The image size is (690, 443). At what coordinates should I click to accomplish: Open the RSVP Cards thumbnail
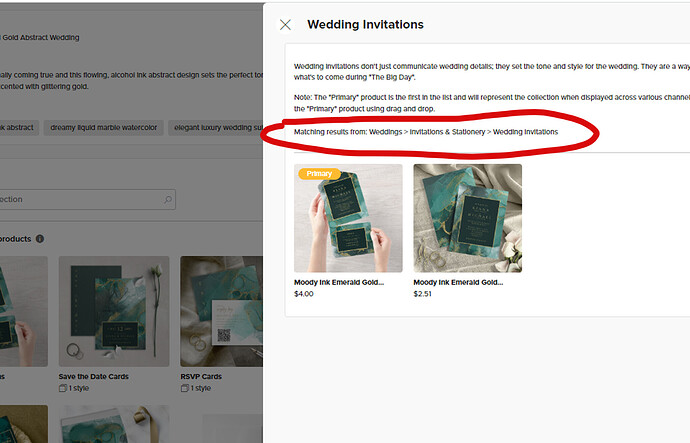coord(221,311)
